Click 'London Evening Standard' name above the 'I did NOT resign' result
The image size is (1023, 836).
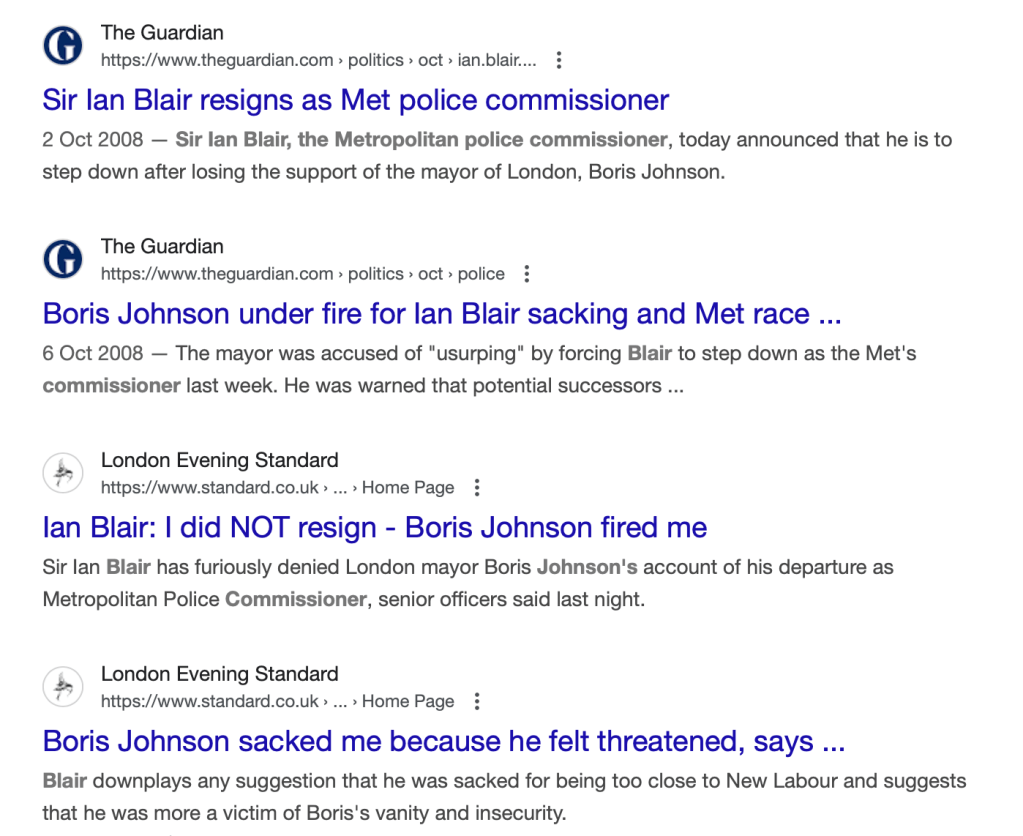click(x=219, y=460)
